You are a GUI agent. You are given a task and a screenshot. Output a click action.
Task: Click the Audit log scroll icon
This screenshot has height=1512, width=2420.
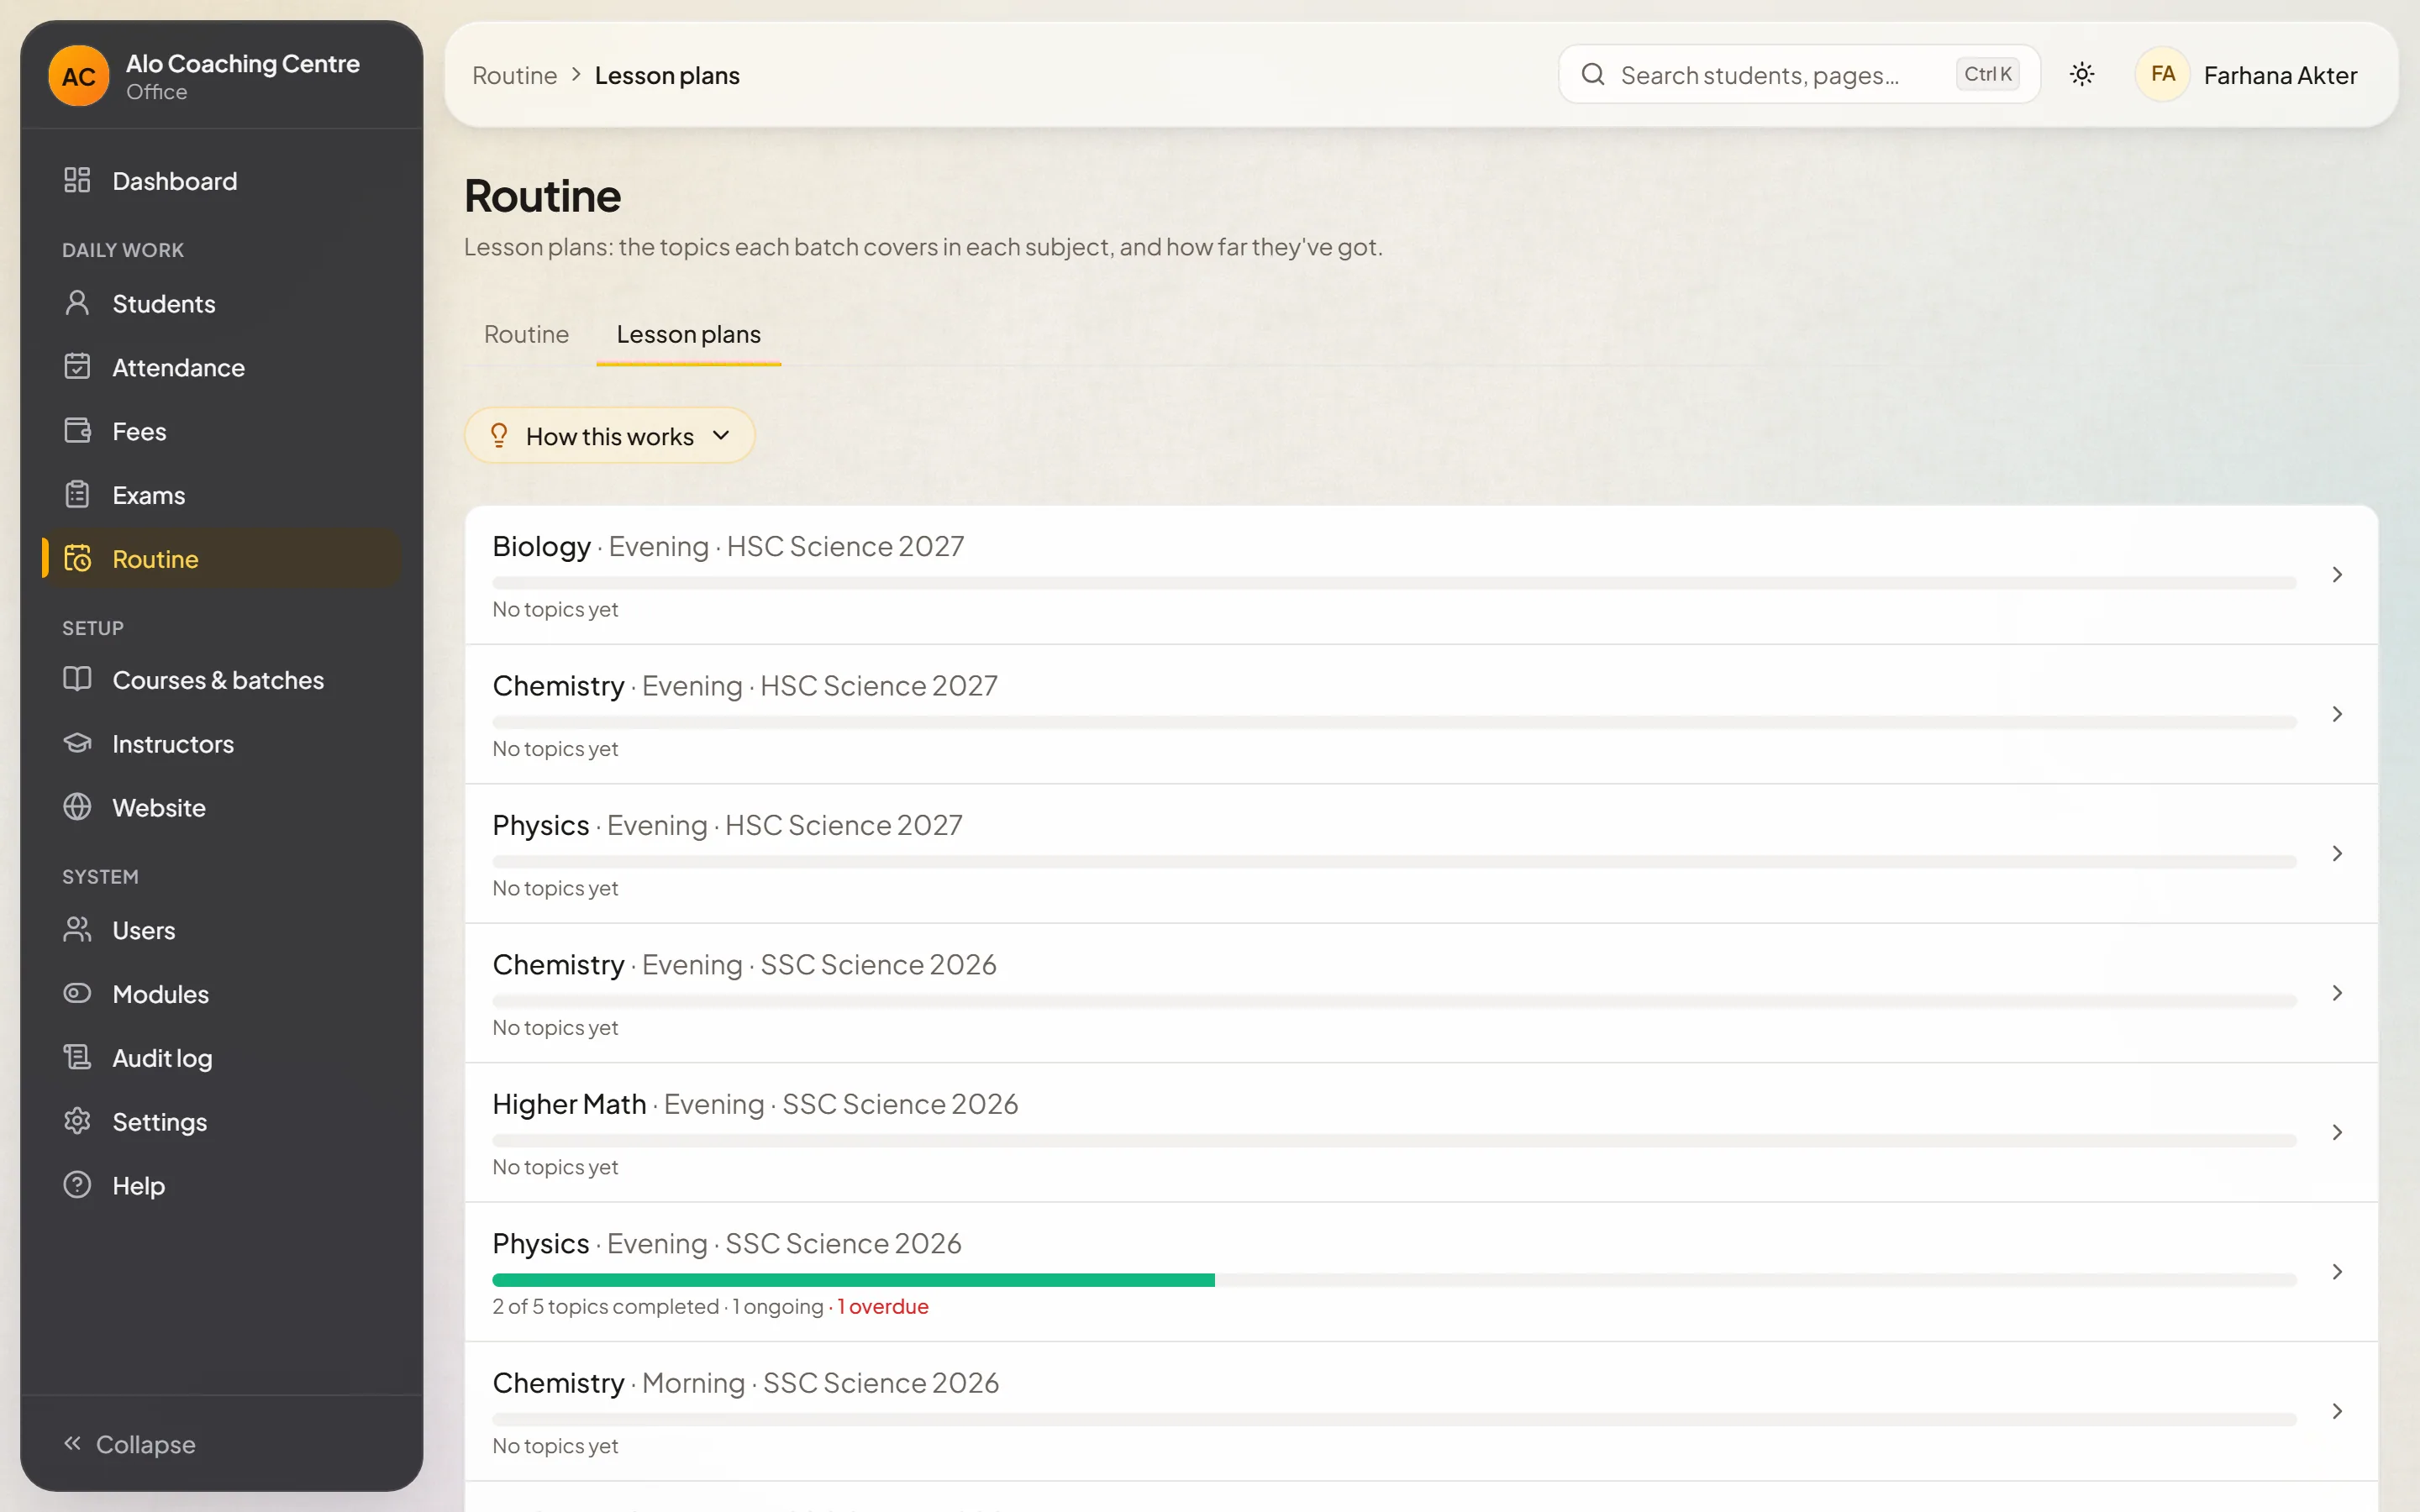coord(77,1057)
